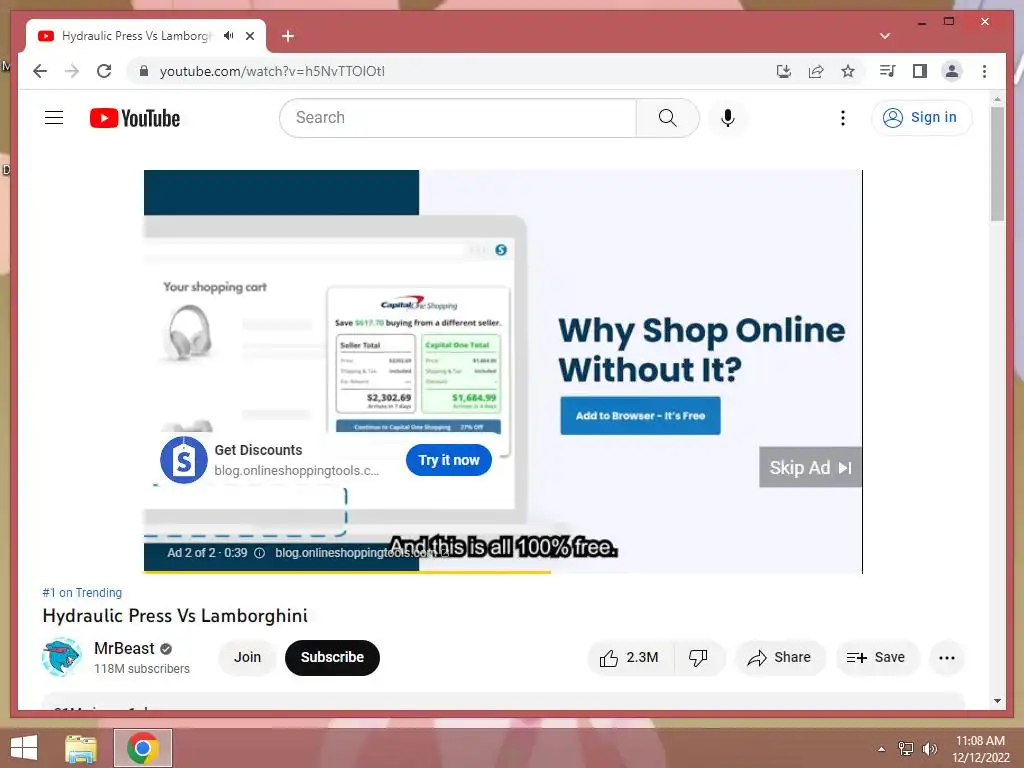
Task: Click the ad heading Why Shop Online Without It?
Action: pos(702,350)
